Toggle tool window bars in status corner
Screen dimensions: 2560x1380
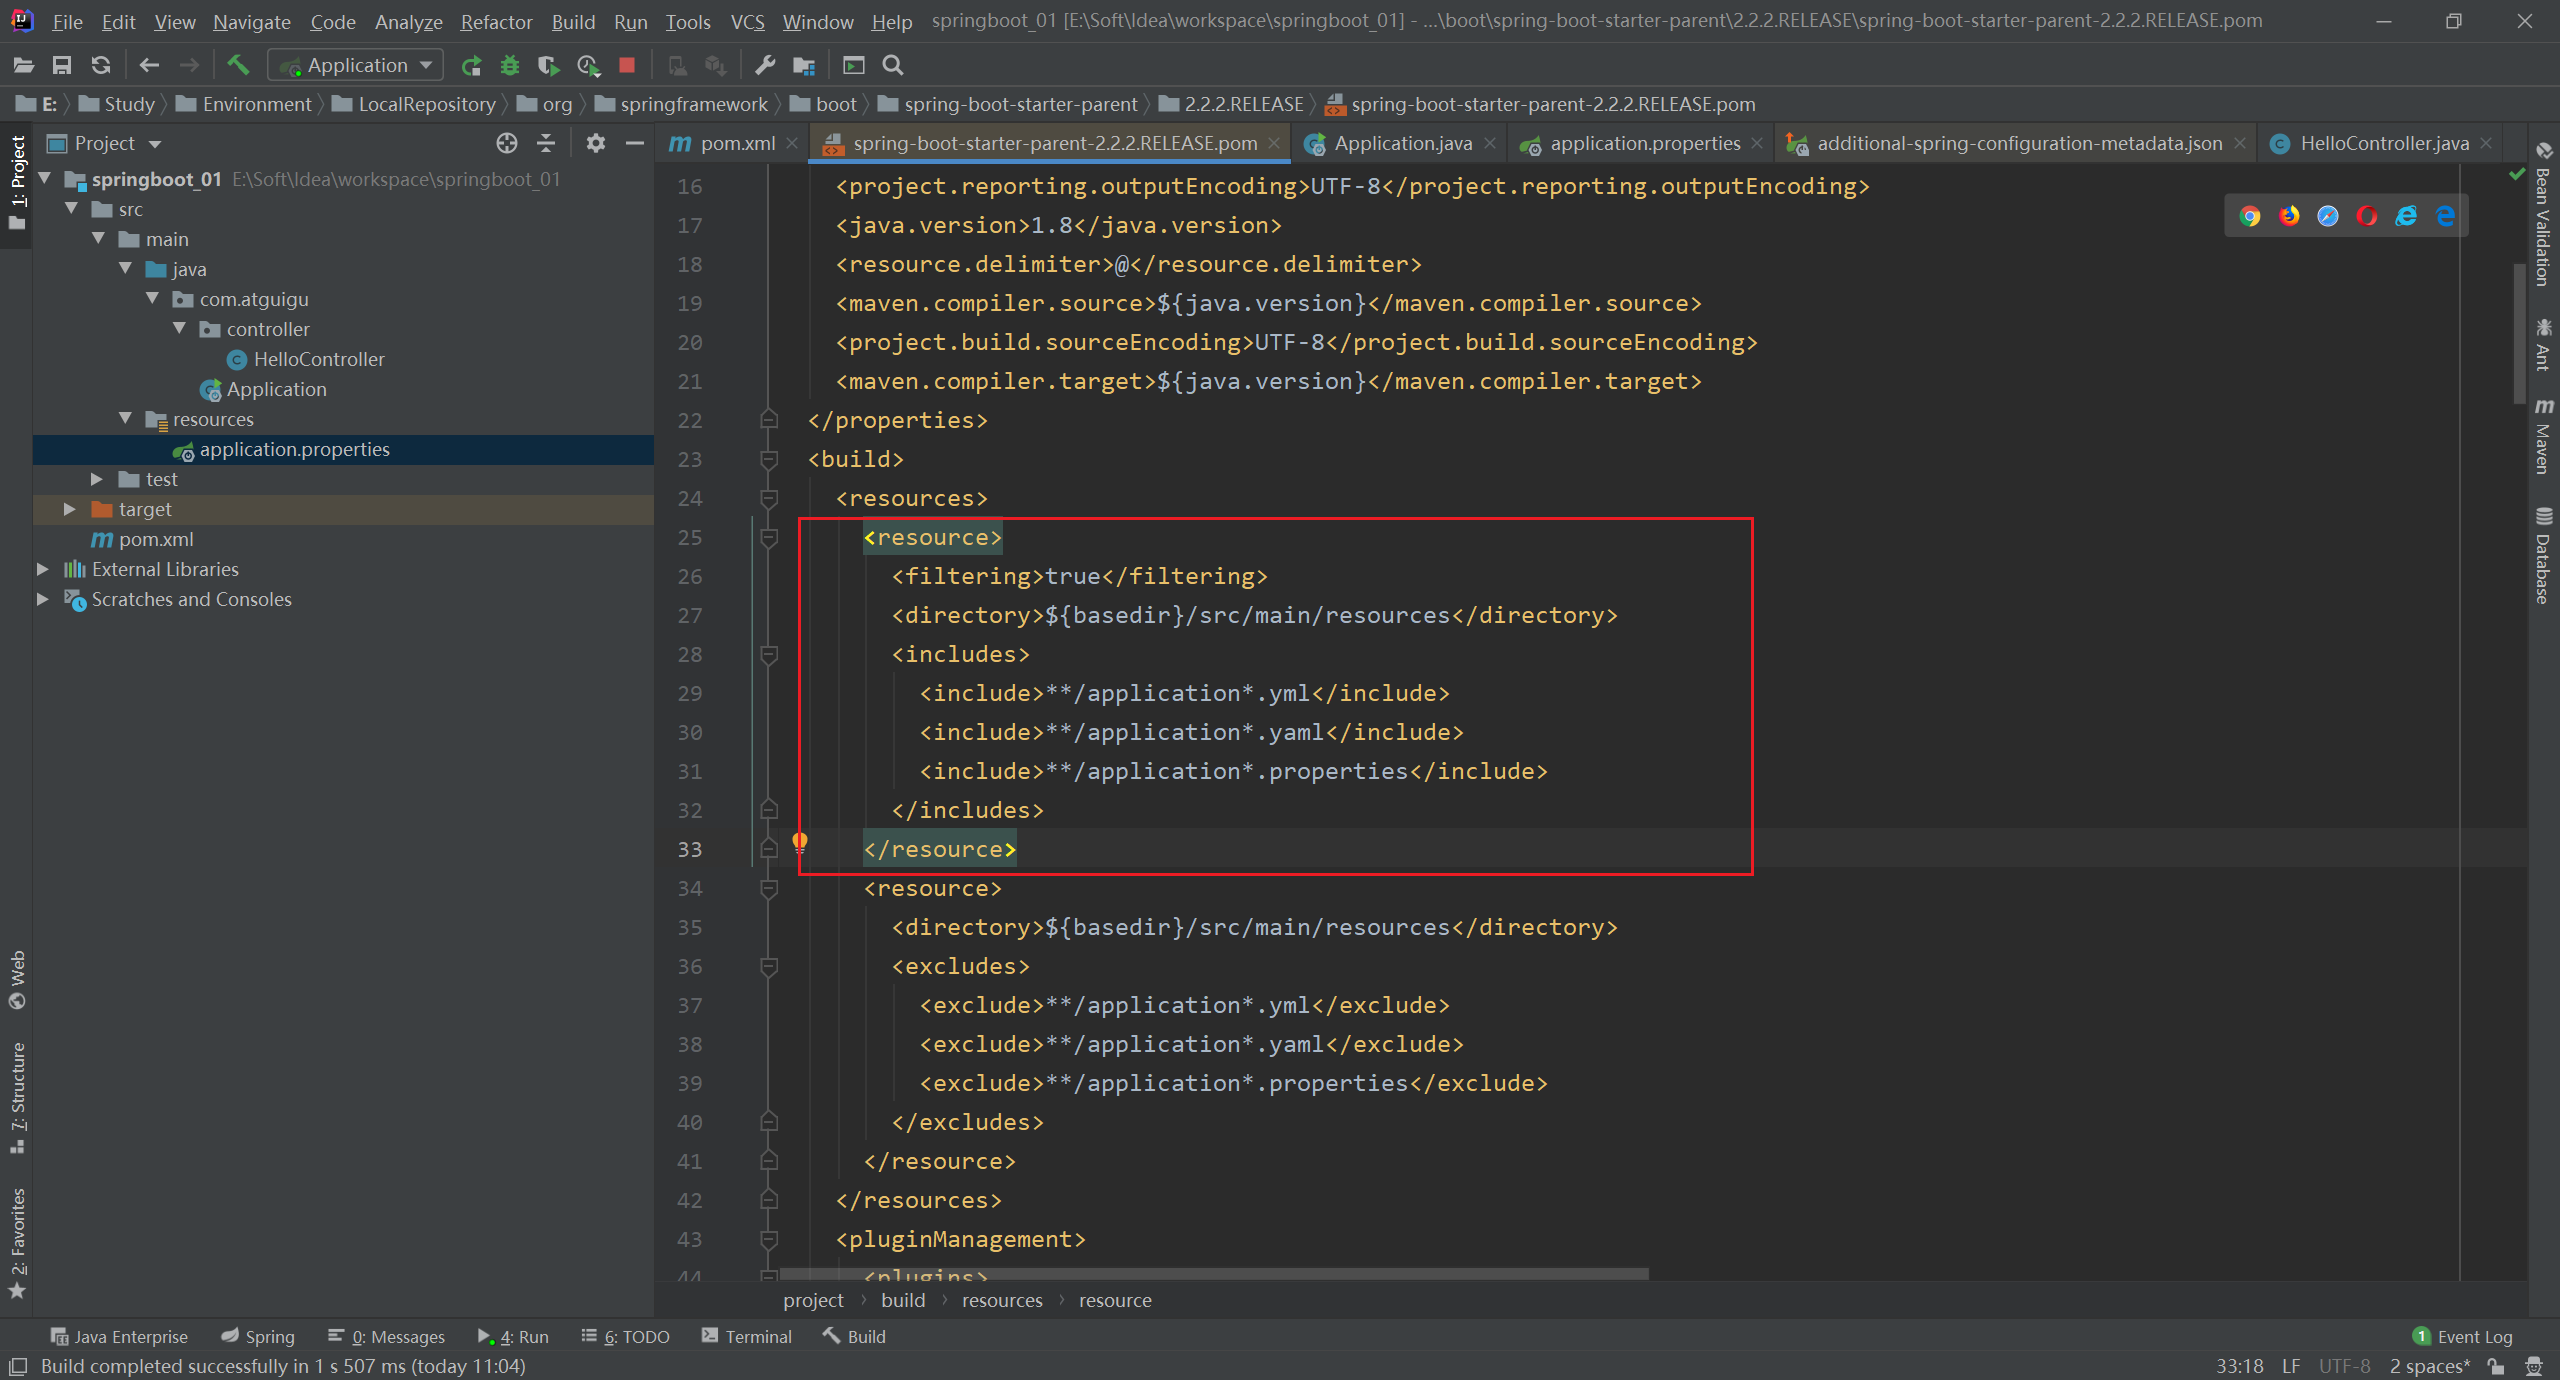(17, 1366)
